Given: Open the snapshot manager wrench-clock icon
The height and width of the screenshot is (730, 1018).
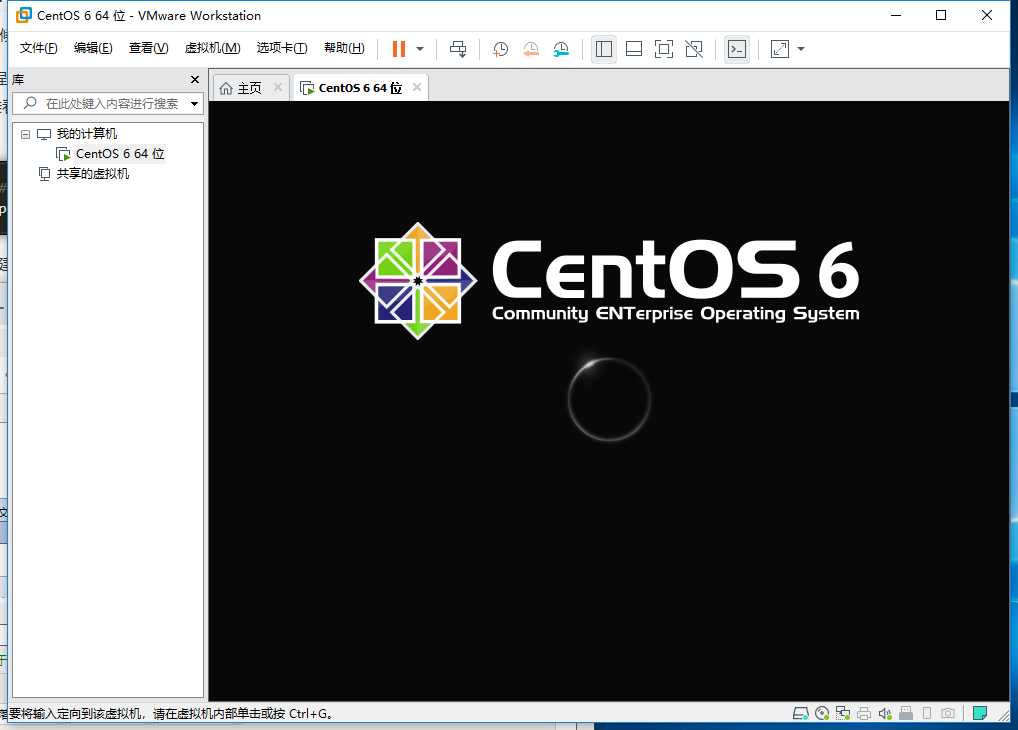Looking at the screenshot, I should pos(561,49).
